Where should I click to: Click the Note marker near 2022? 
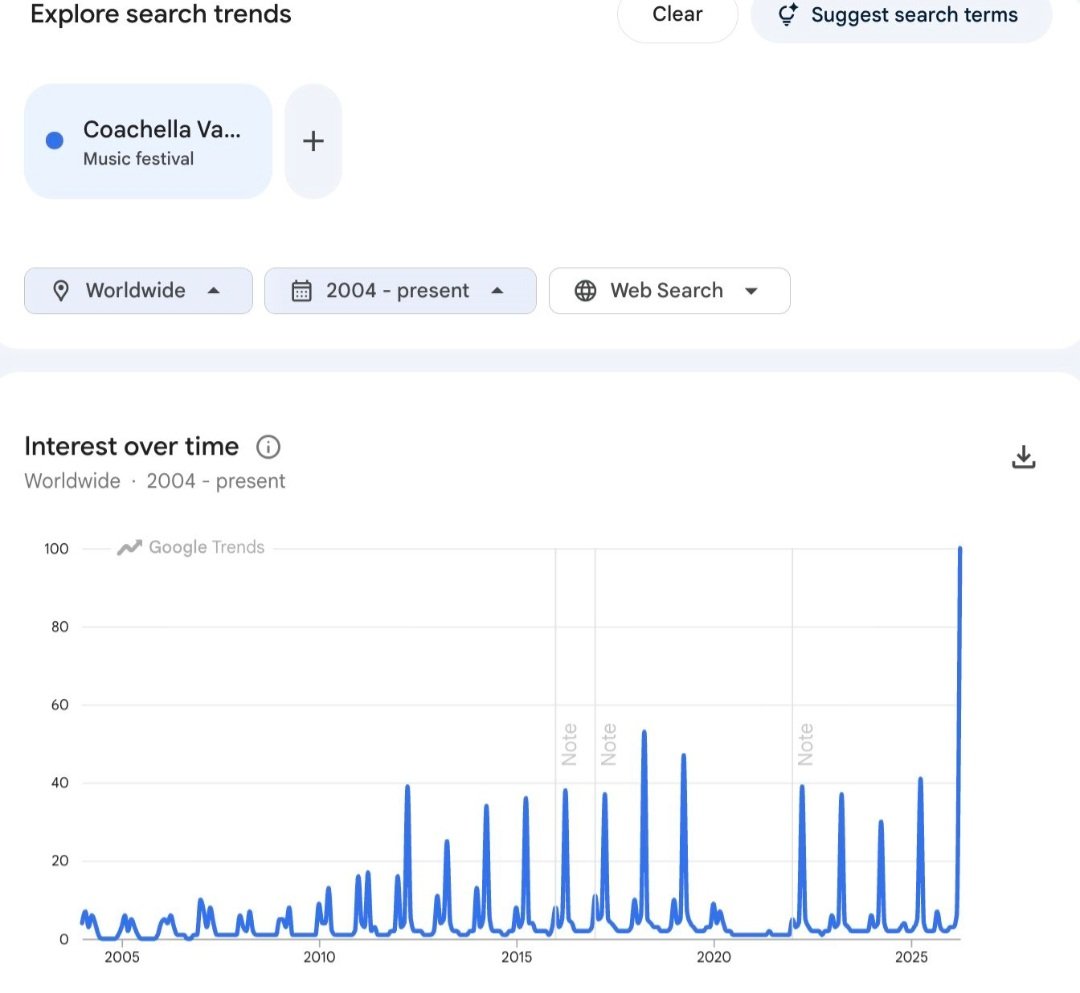(x=805, y=744)
